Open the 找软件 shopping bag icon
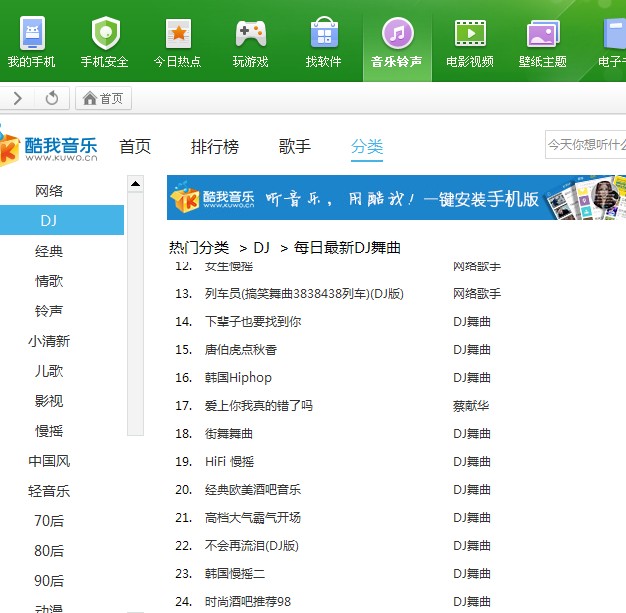 [323, 34]
